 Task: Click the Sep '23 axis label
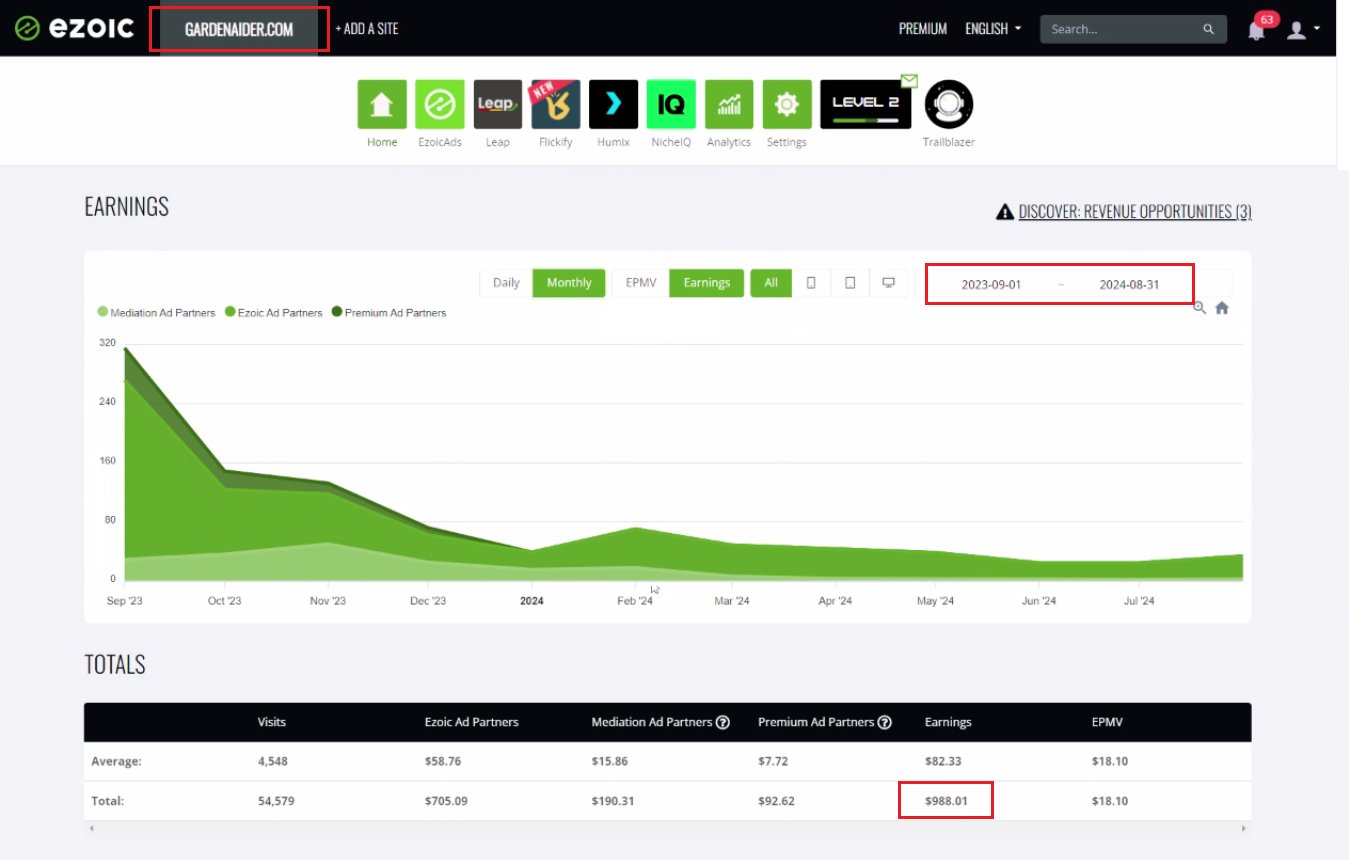125,601
